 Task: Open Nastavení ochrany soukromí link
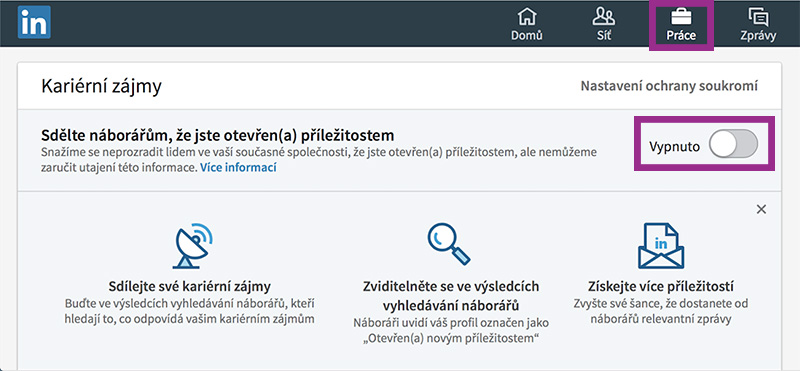tap(669, 86)
